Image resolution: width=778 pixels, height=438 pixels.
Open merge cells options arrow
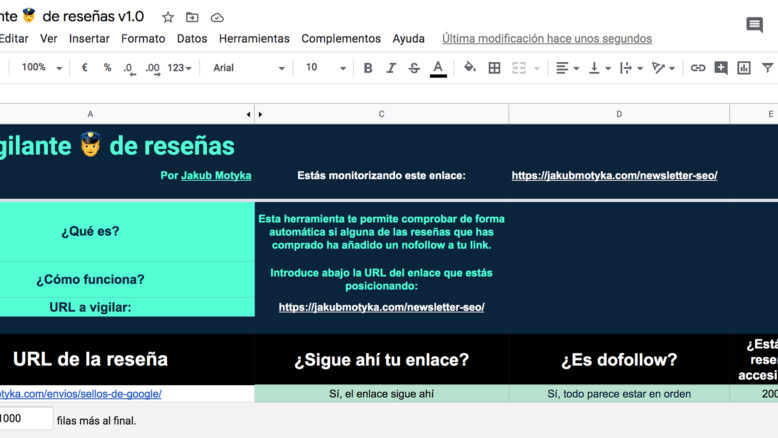click(537, 68)
